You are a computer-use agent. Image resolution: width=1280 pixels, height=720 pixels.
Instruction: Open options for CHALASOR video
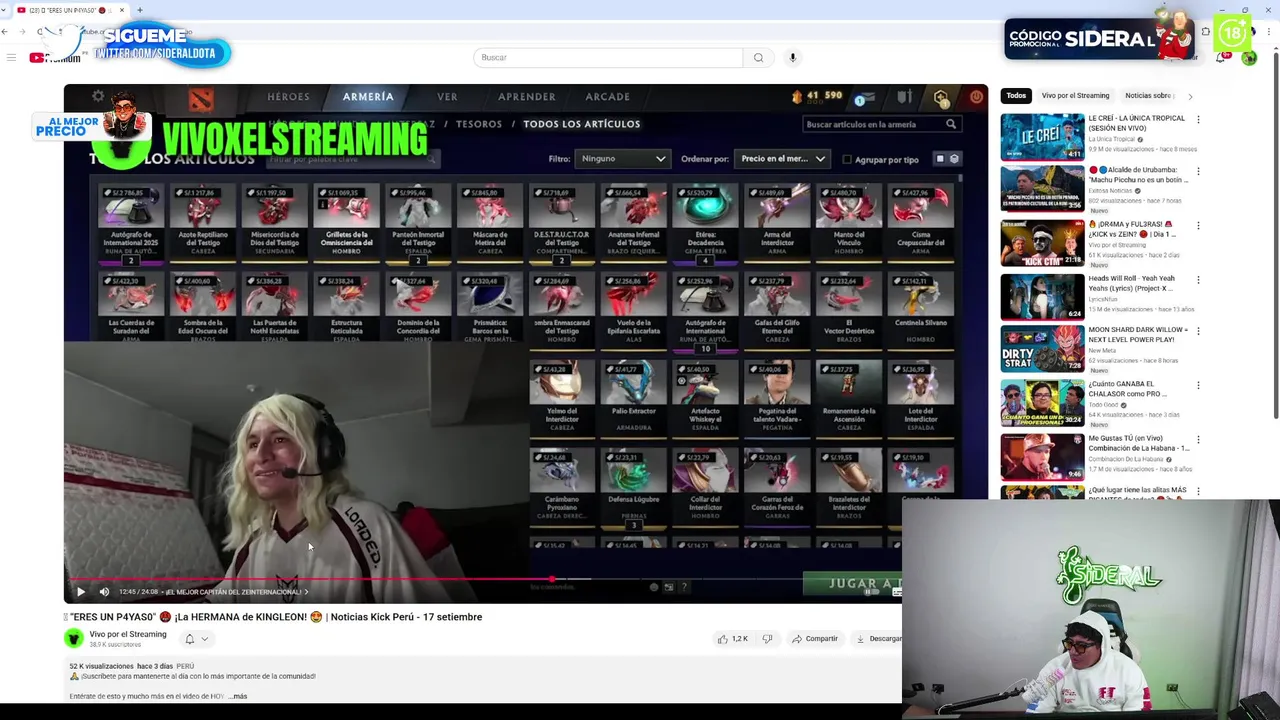coord(1198,385)
